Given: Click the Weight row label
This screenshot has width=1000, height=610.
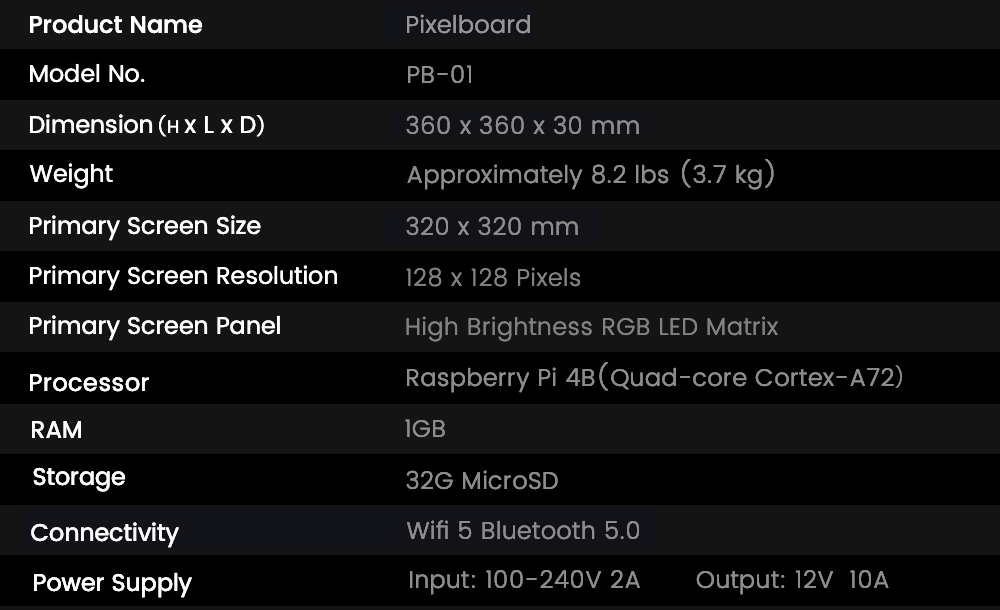Looking at the screenshot, I should click(71, 174).
